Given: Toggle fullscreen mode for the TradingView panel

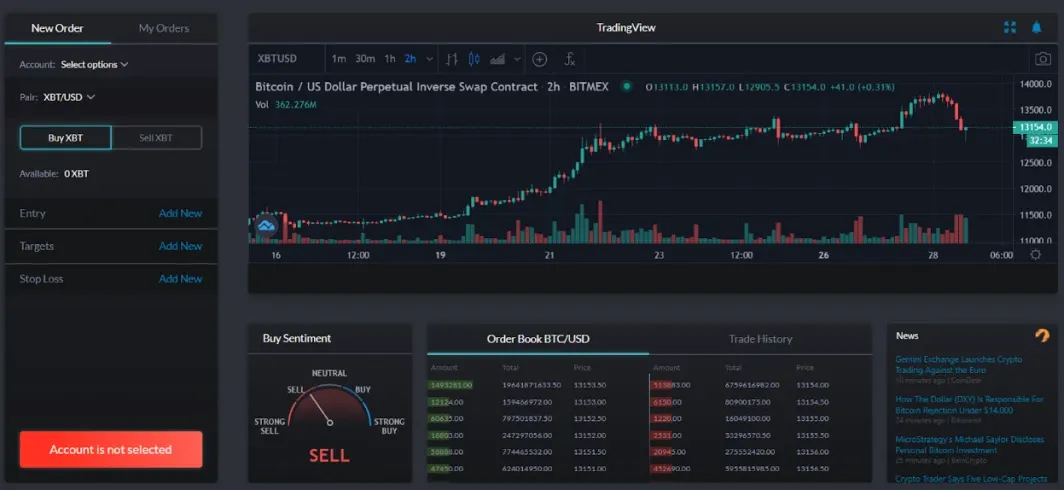Looking at the screenshot, I should (x=1010, y=27).
